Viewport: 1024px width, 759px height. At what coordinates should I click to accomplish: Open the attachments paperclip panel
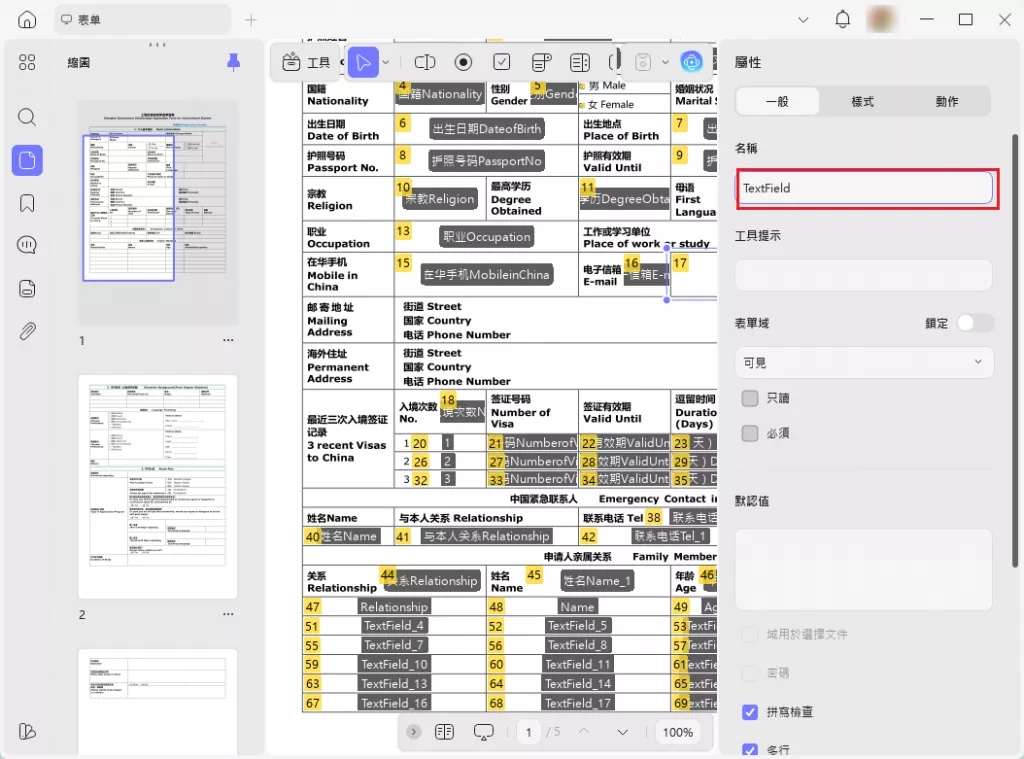point(27,332)
